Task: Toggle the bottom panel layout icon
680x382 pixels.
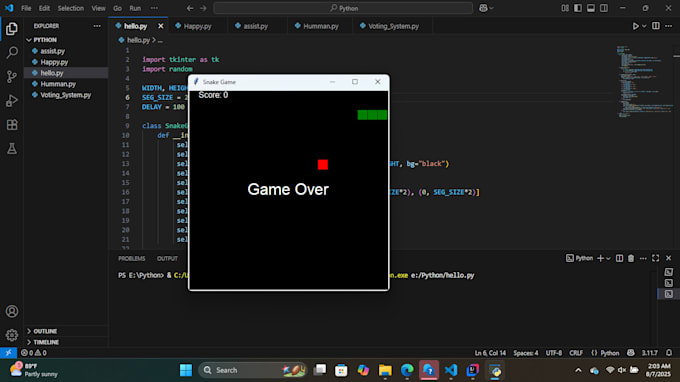Action: [591, 8]
